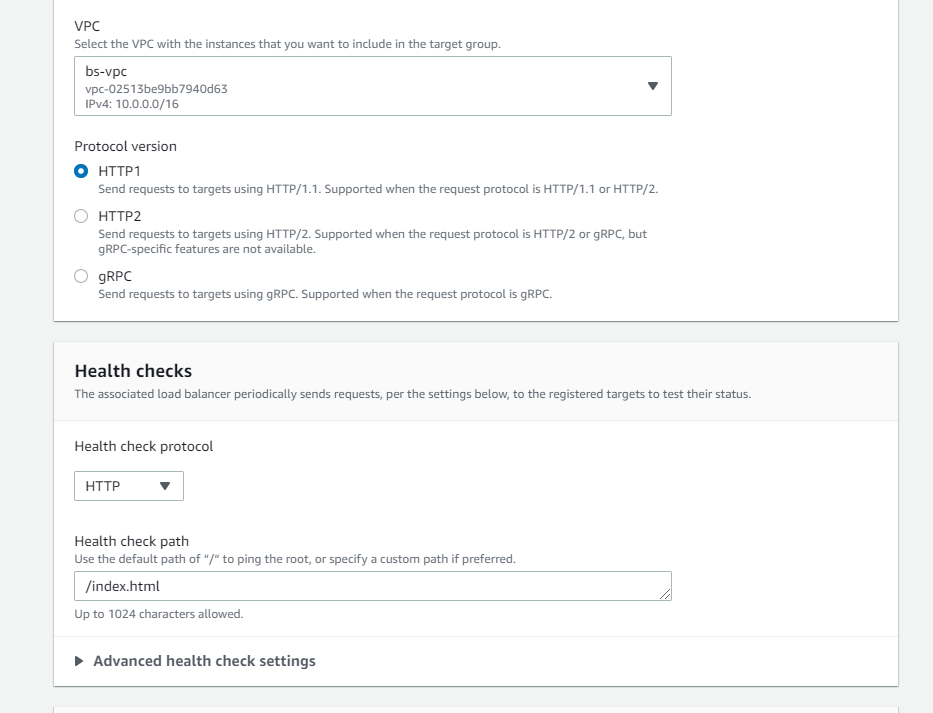Click the Health check protocol caret arrow
Image resolution: width=933 pixels, height=713 pixels.
[x=165, y=486]
